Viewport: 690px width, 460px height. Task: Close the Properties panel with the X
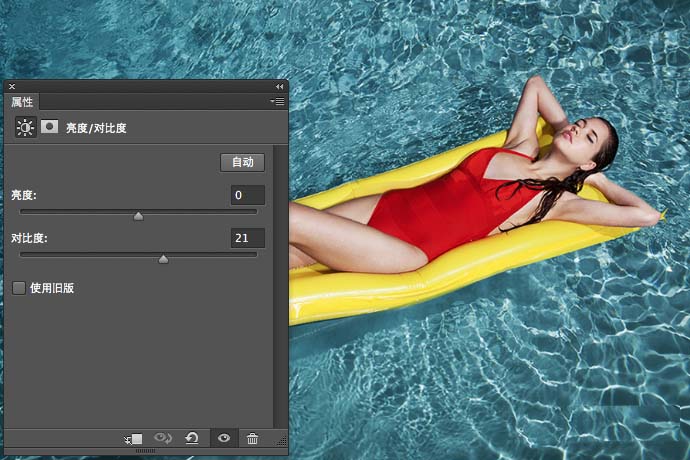[x=12, y=87]
